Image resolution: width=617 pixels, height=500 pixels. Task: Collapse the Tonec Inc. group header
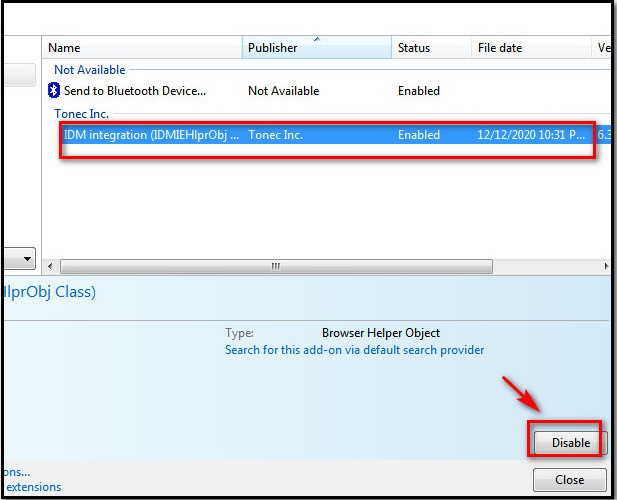(x=81, y=114)
